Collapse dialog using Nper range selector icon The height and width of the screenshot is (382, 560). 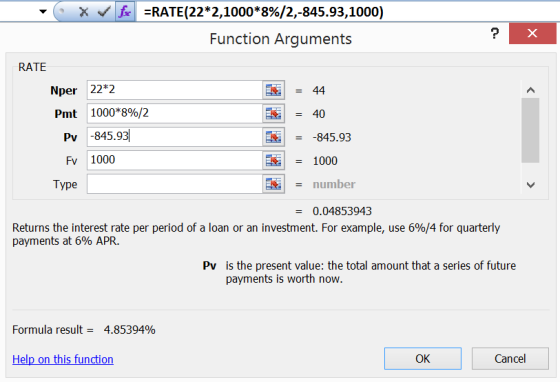274,90
